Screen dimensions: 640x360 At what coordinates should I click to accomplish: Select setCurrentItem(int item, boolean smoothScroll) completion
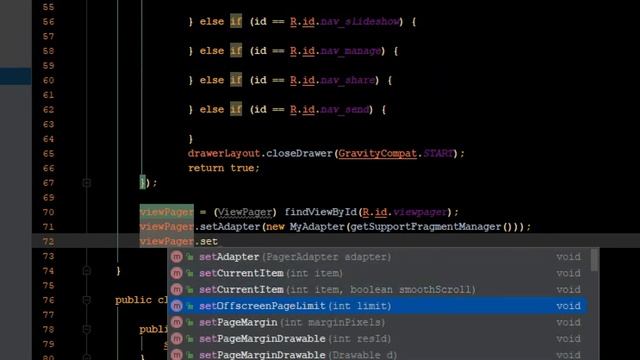pyautogui.click(x=378, y=289)
